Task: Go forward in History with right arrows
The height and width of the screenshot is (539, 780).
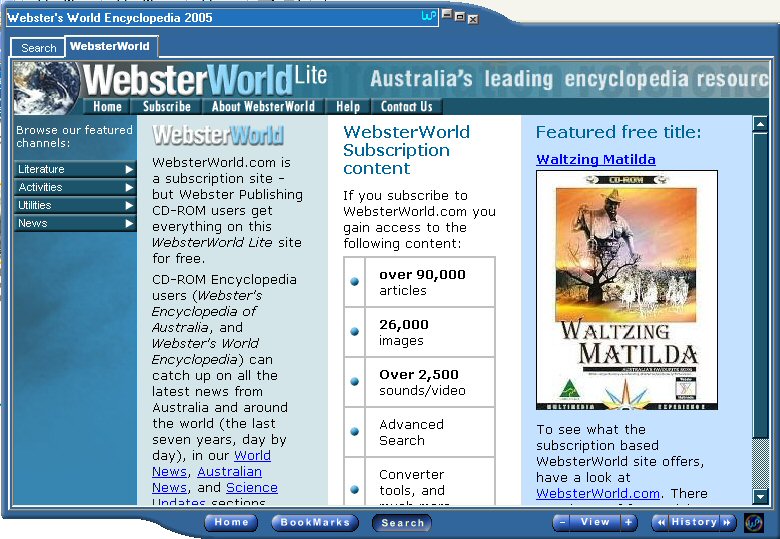Action: click(727, 523)
